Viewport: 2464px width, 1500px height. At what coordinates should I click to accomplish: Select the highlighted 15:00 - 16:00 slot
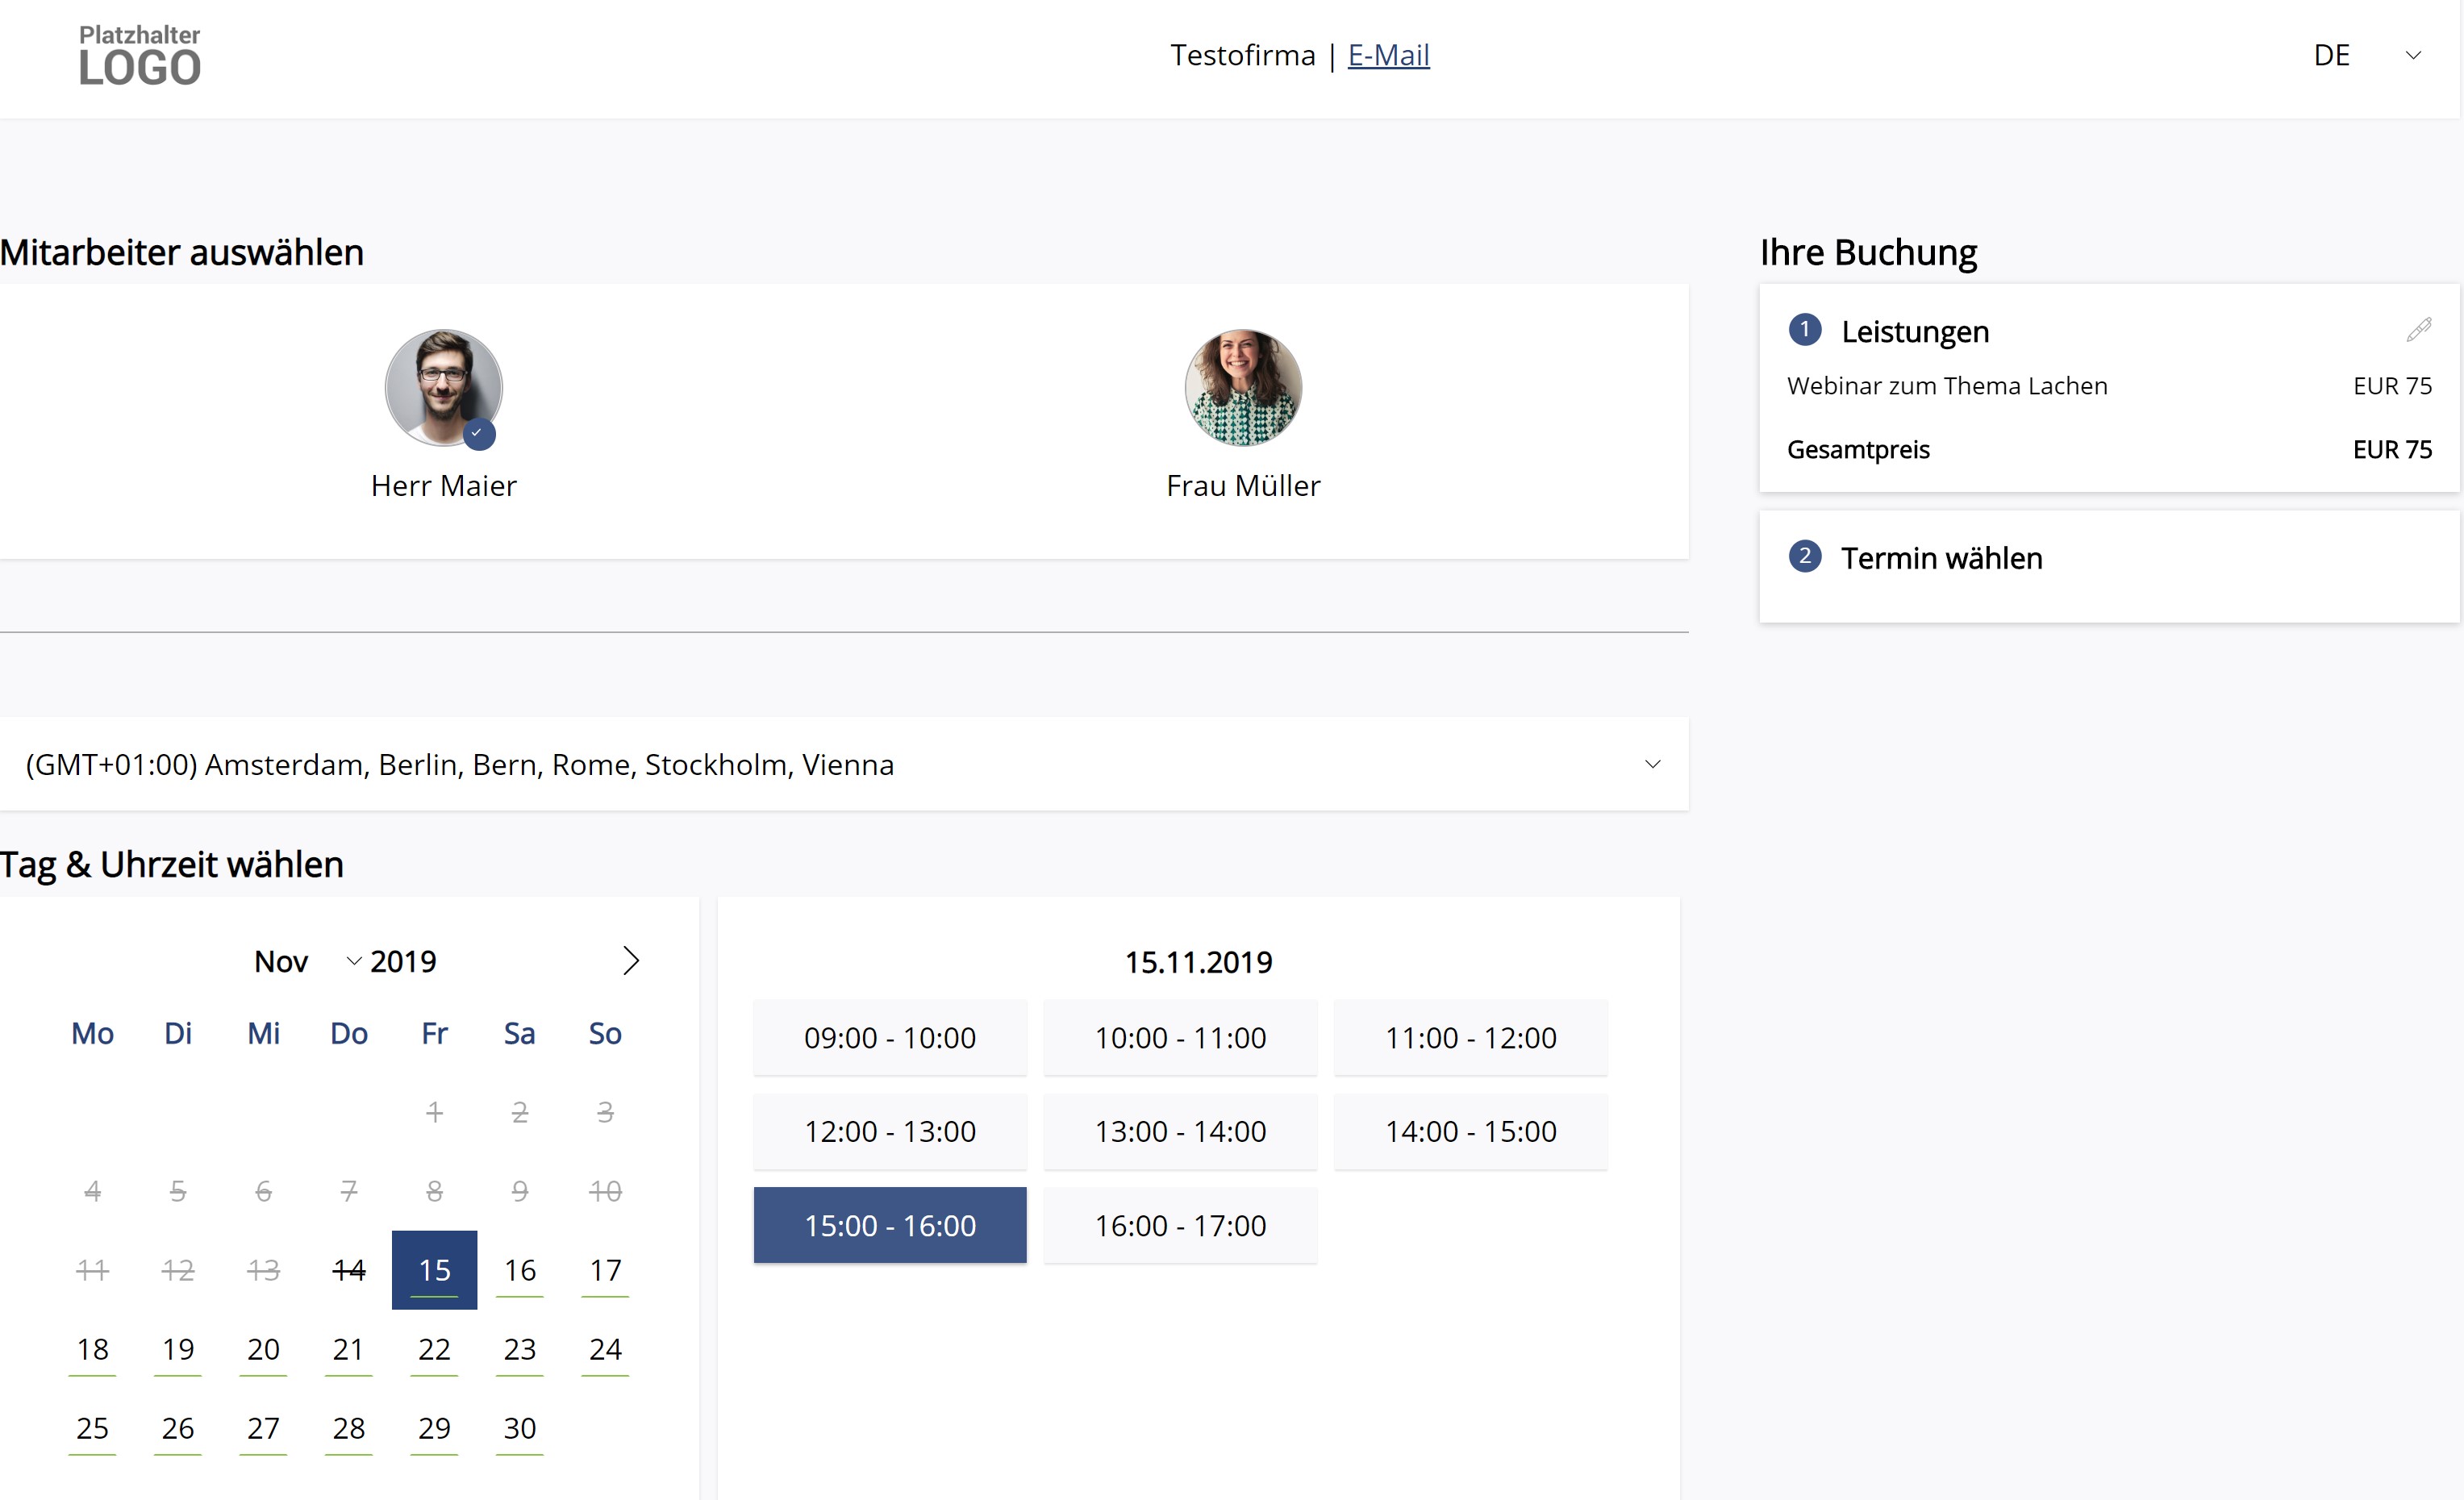tap(890, 1226)
